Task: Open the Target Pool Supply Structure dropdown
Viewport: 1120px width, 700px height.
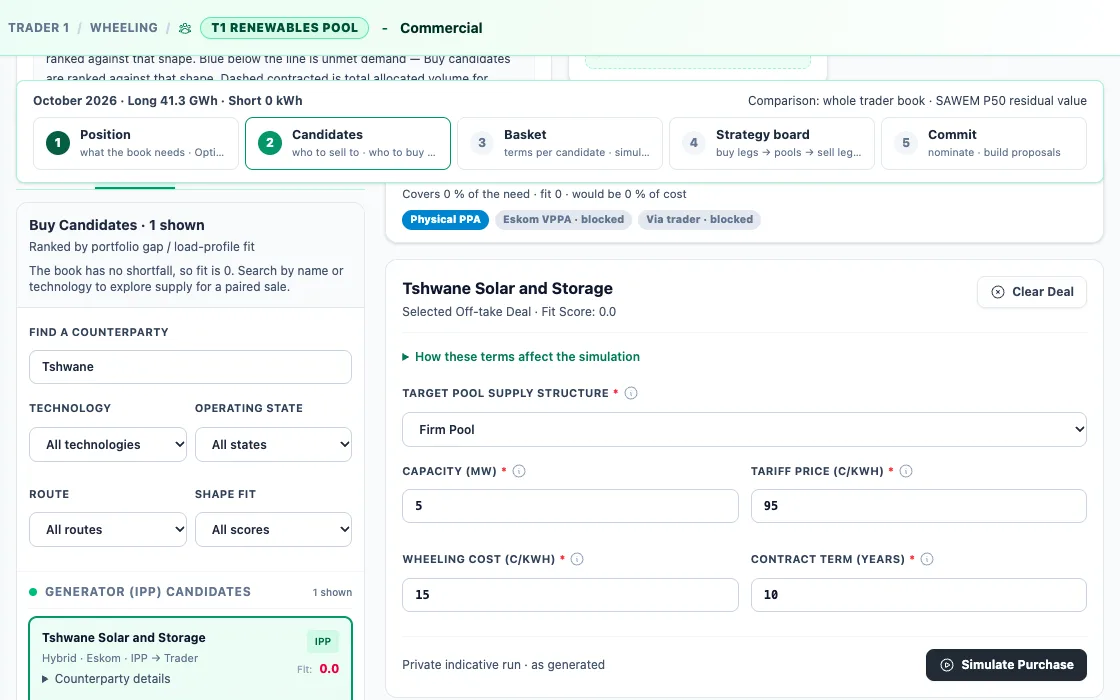Action: 744,429
